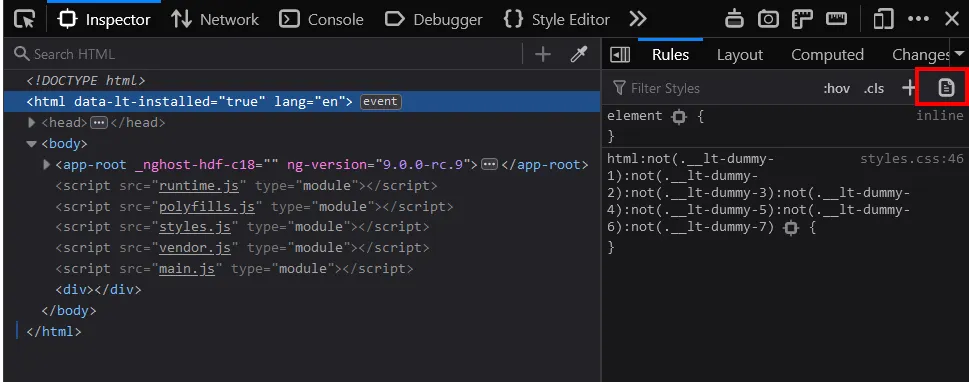Close the developer tools panel
The width and height of the screenshot is (969, 382).
coord(952,19)
